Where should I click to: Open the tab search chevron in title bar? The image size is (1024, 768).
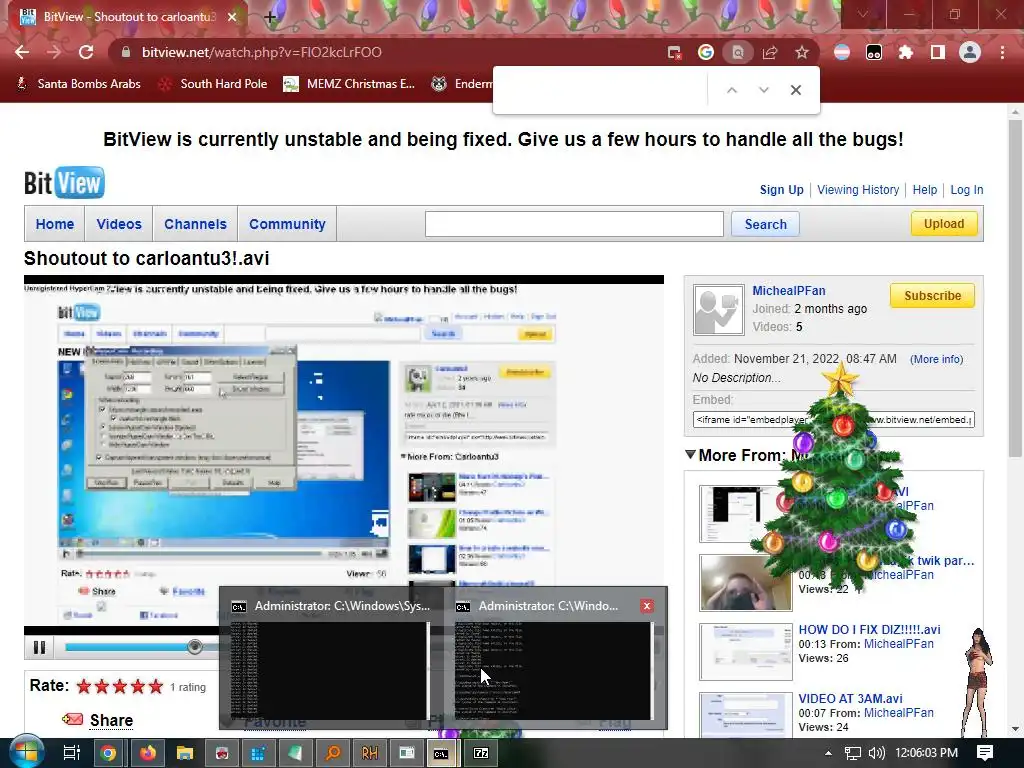pyautogui.click(x=863, y=14)
